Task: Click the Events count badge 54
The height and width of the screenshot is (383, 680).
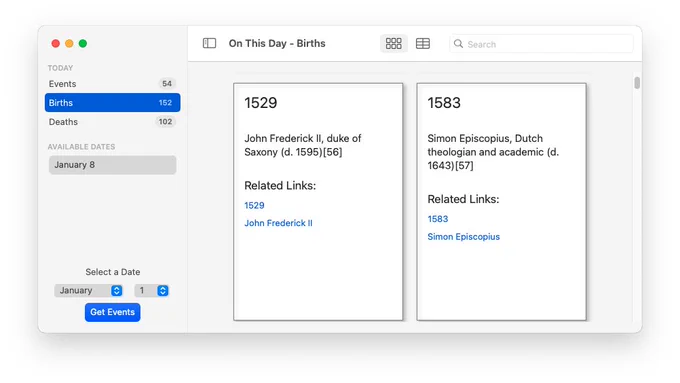Action: click(167, 84)
